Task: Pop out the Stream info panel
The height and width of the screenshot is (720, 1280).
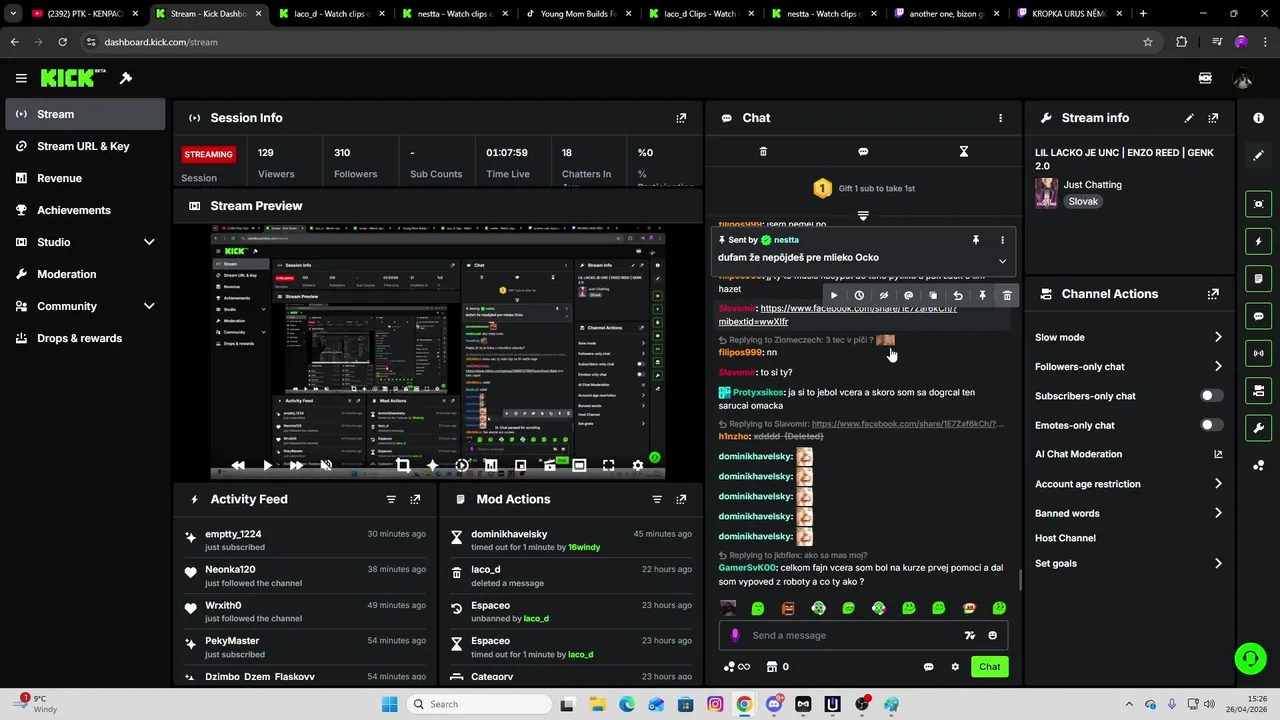Action: [x=1213, y=118]
